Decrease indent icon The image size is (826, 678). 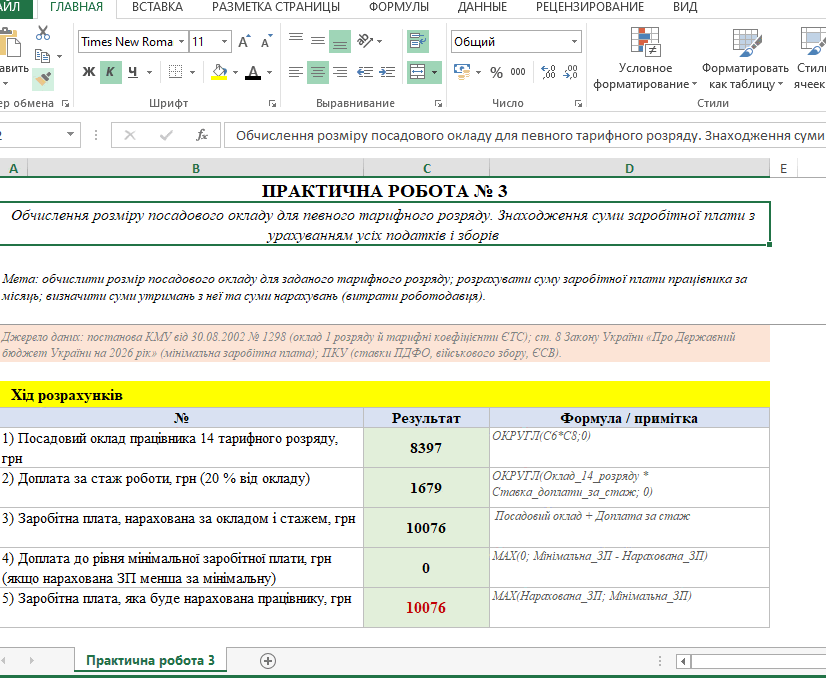[x=365, y=72]
